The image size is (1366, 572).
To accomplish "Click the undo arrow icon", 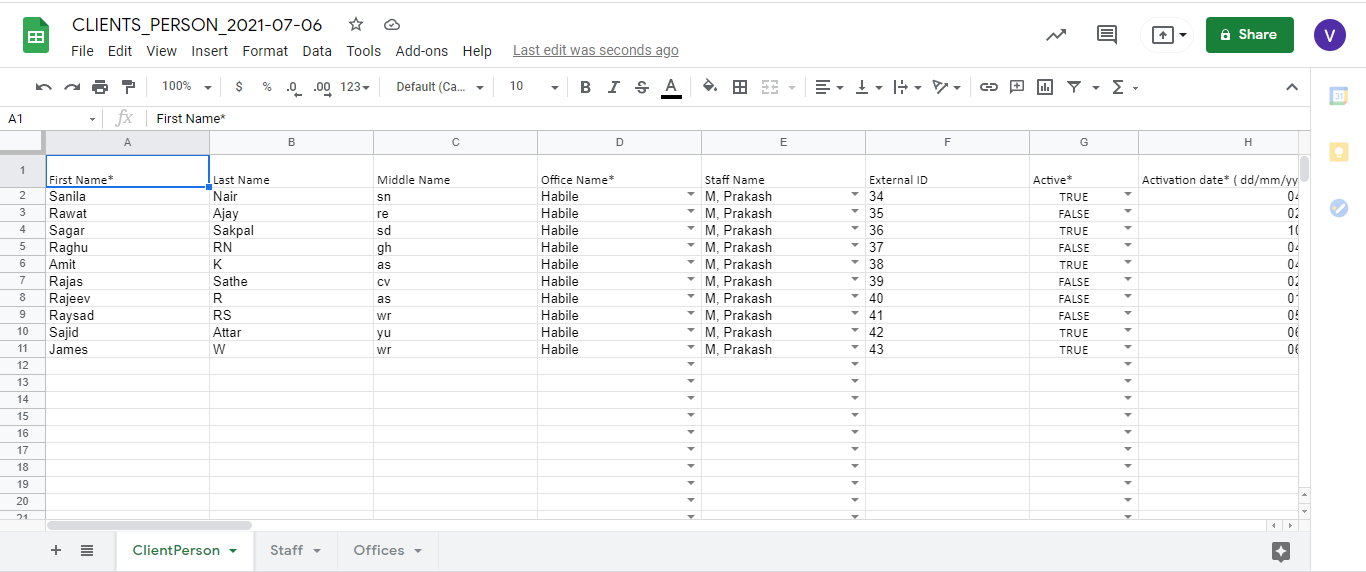I will (43, 87).
